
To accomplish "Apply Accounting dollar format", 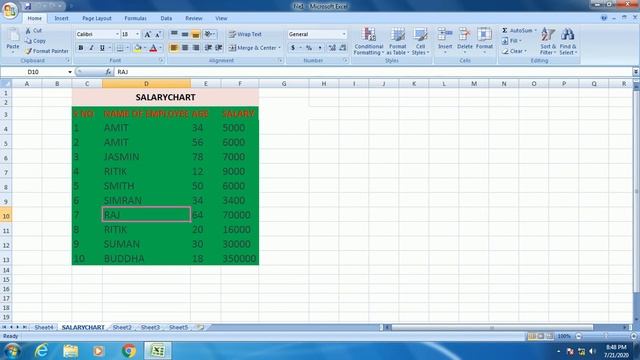I will click(x=293, y=48).
